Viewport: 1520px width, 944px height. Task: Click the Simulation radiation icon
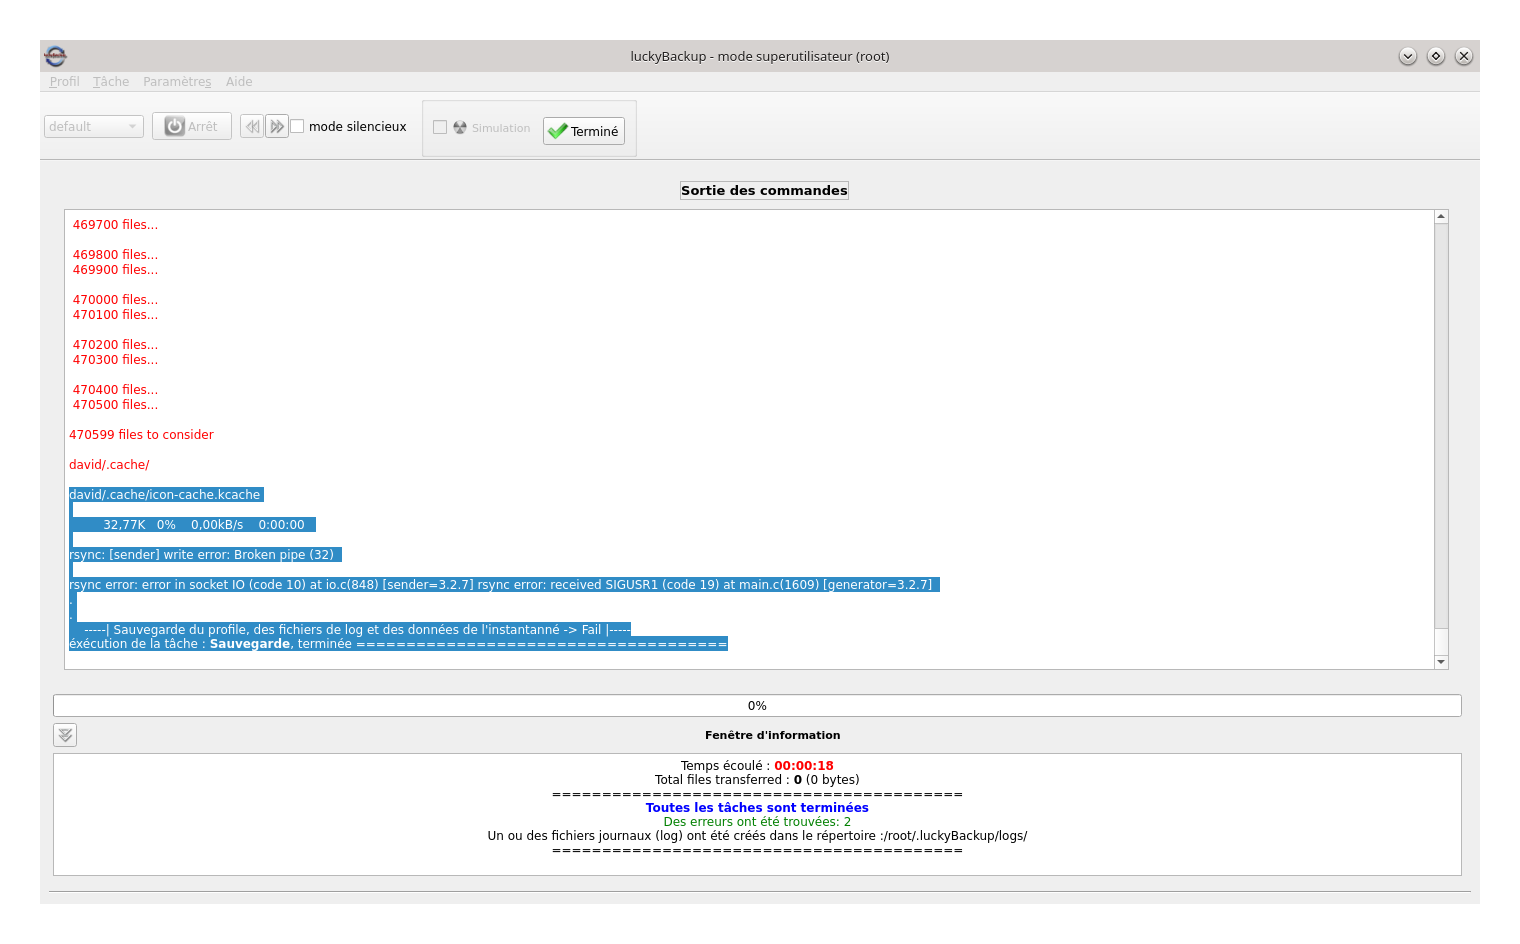pyautogui.click(x=460, y=127)
